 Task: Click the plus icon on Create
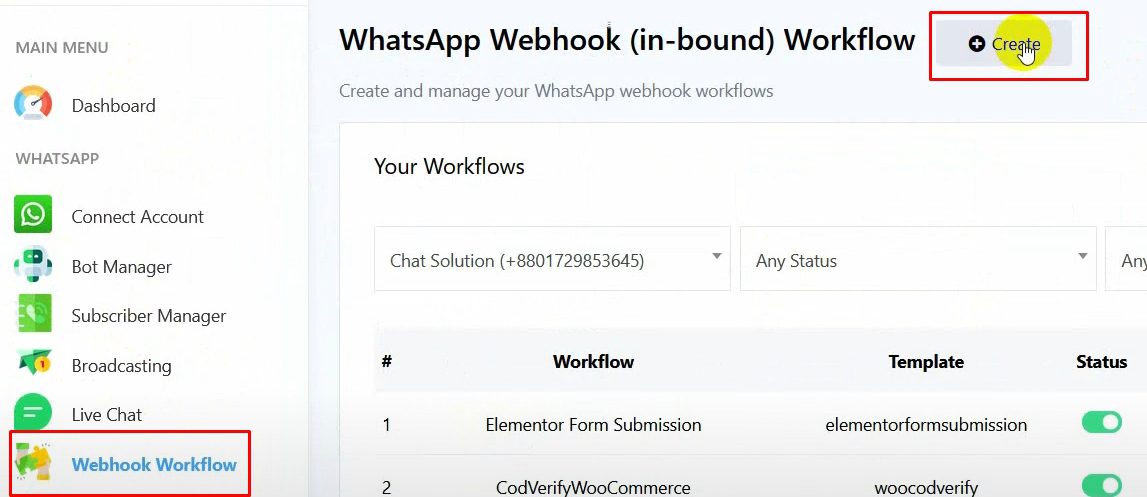click(977, 44)
